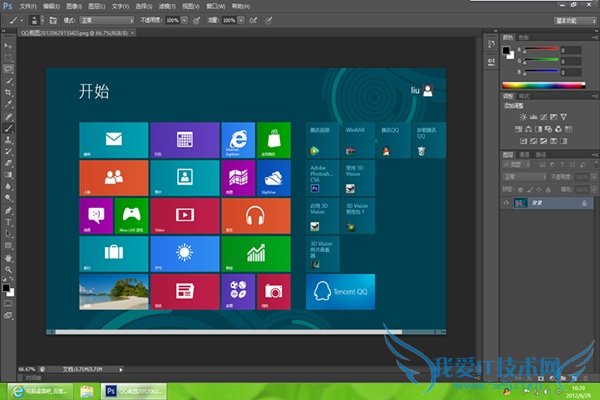The width and height of the screenshot is (600, 400).
Task: Toggle tablet pressure for size
Action: point(269,20)
